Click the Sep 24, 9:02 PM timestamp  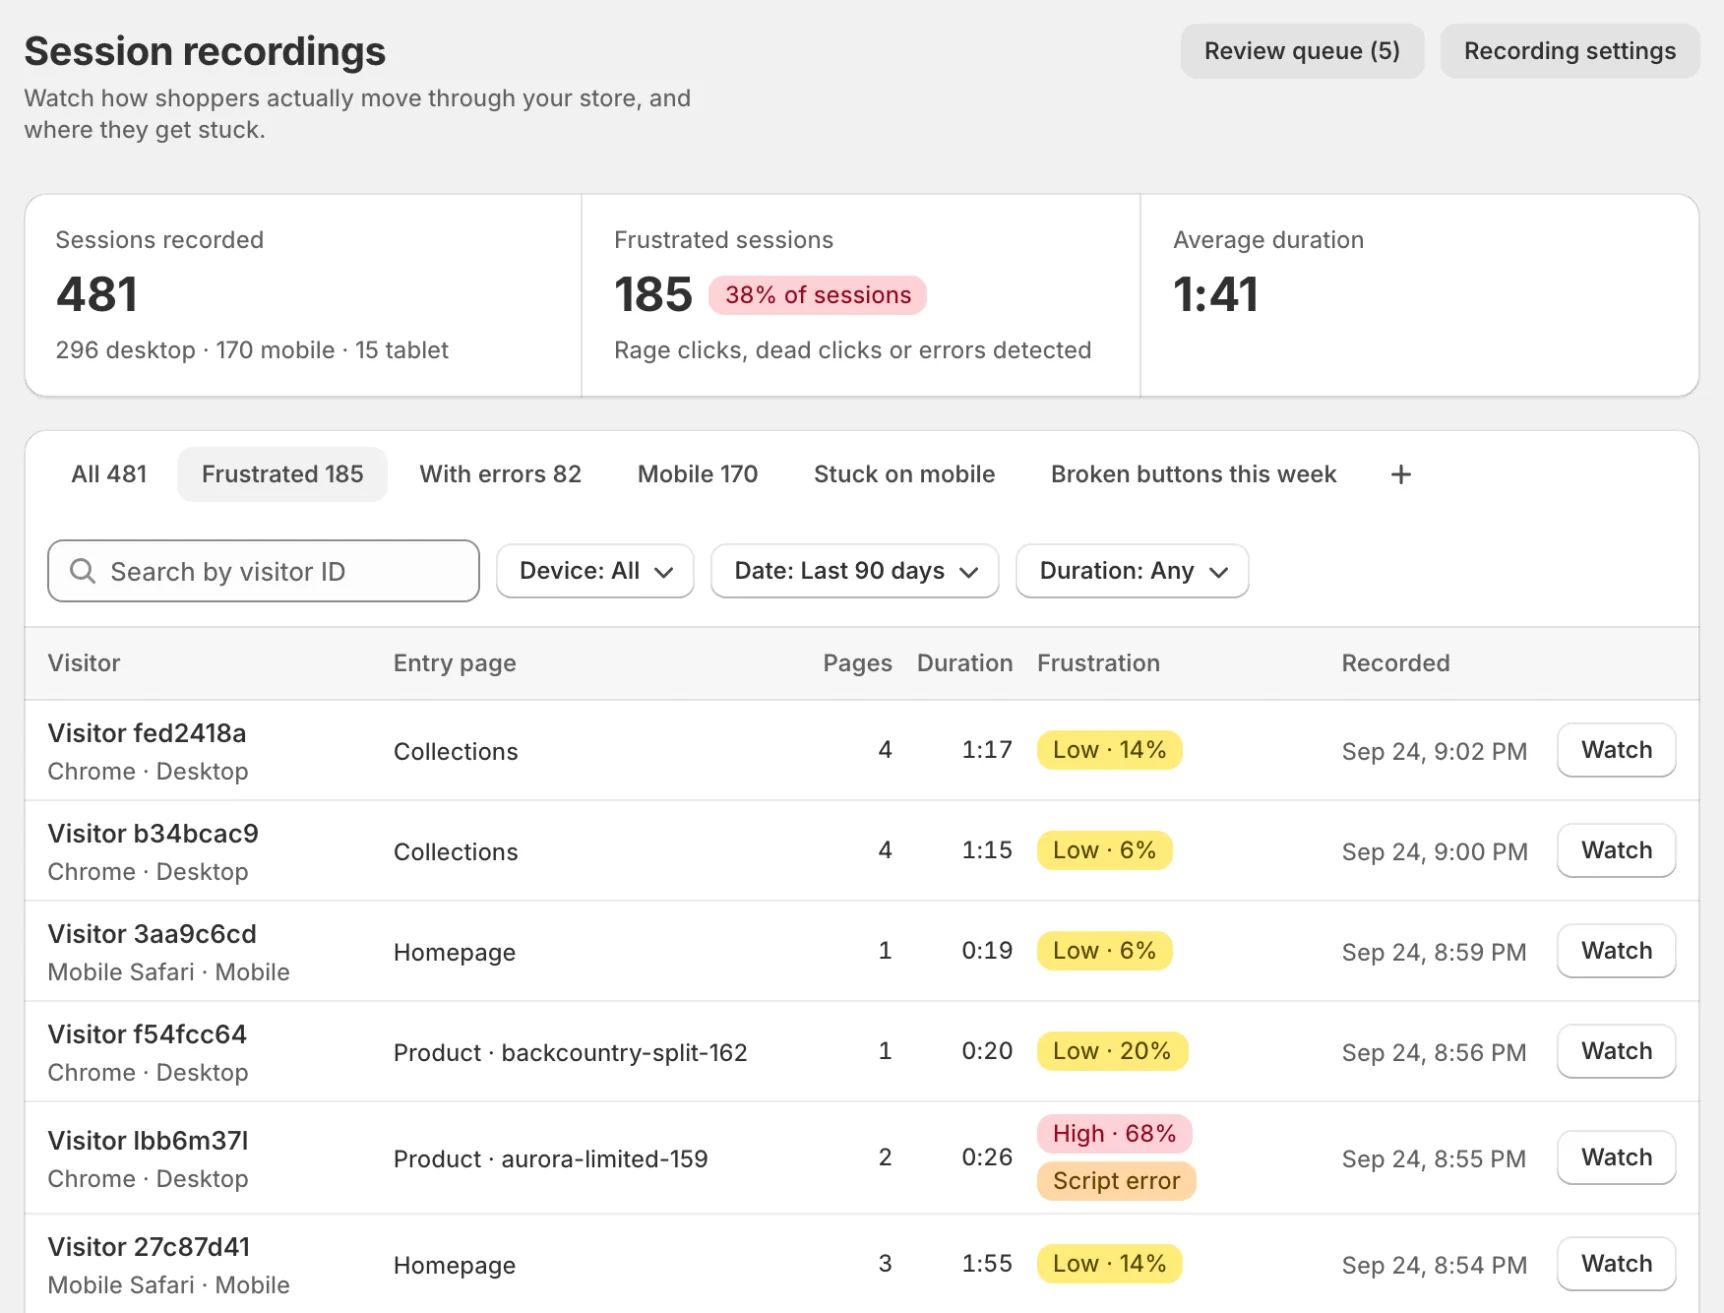[1434, 752]
